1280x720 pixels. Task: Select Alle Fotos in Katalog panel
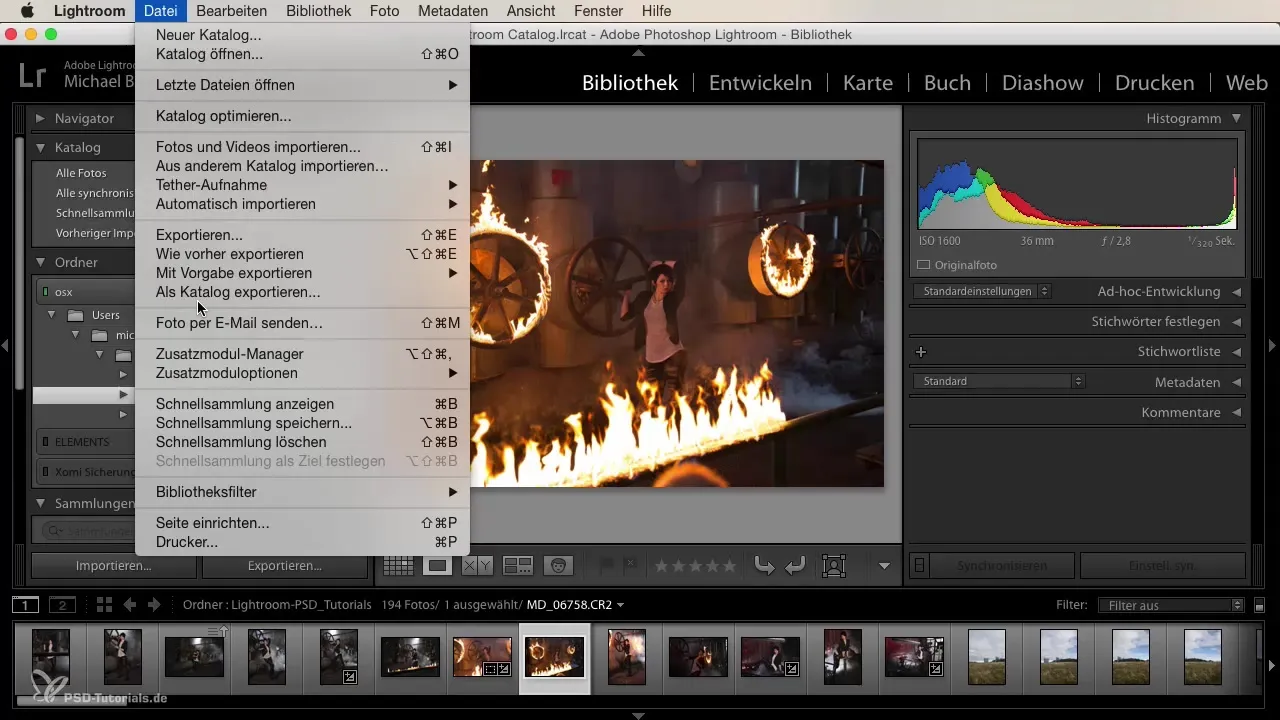tap(81, 173)
